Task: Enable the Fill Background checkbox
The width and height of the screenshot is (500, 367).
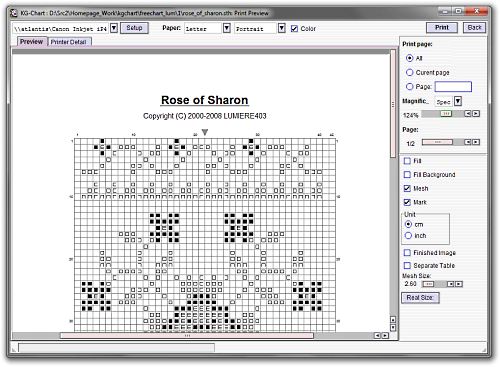Action: 407,174
